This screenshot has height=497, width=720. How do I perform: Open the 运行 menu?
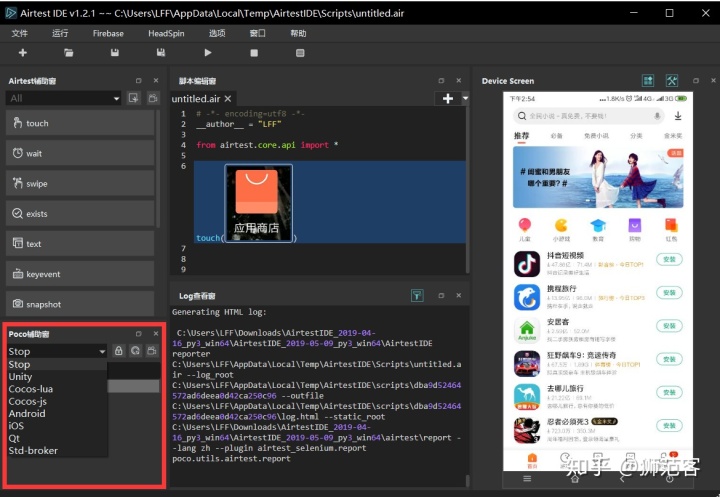(x=60, y=34)
